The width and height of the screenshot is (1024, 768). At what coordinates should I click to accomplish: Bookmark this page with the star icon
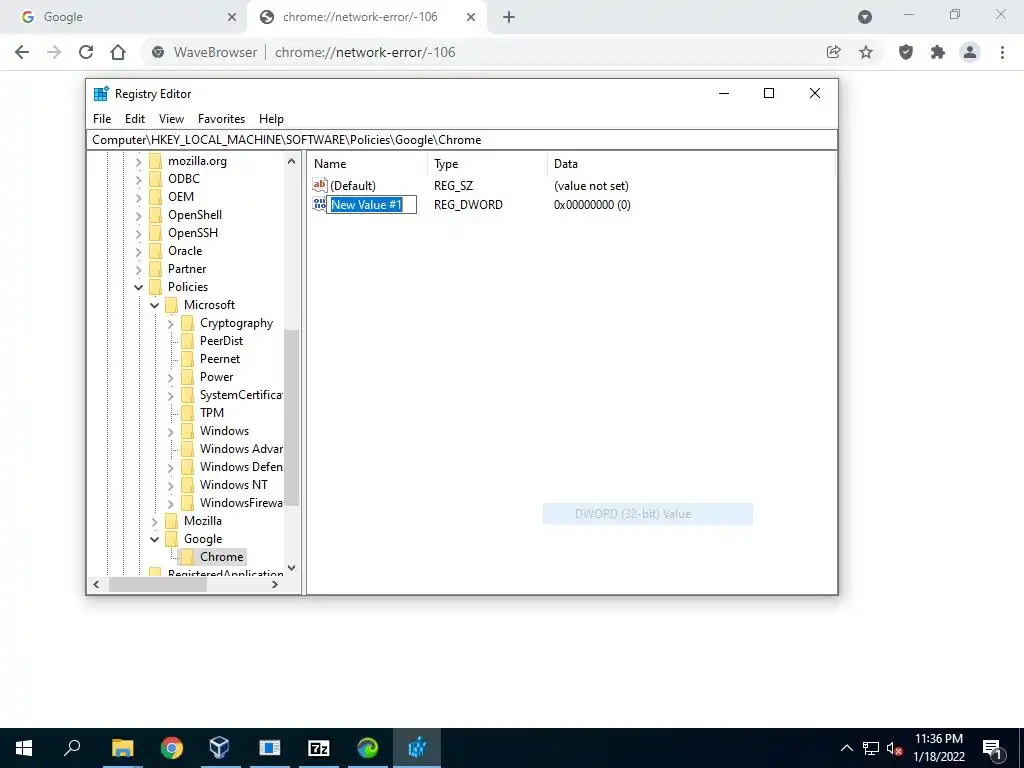click(x=866, y=52)
